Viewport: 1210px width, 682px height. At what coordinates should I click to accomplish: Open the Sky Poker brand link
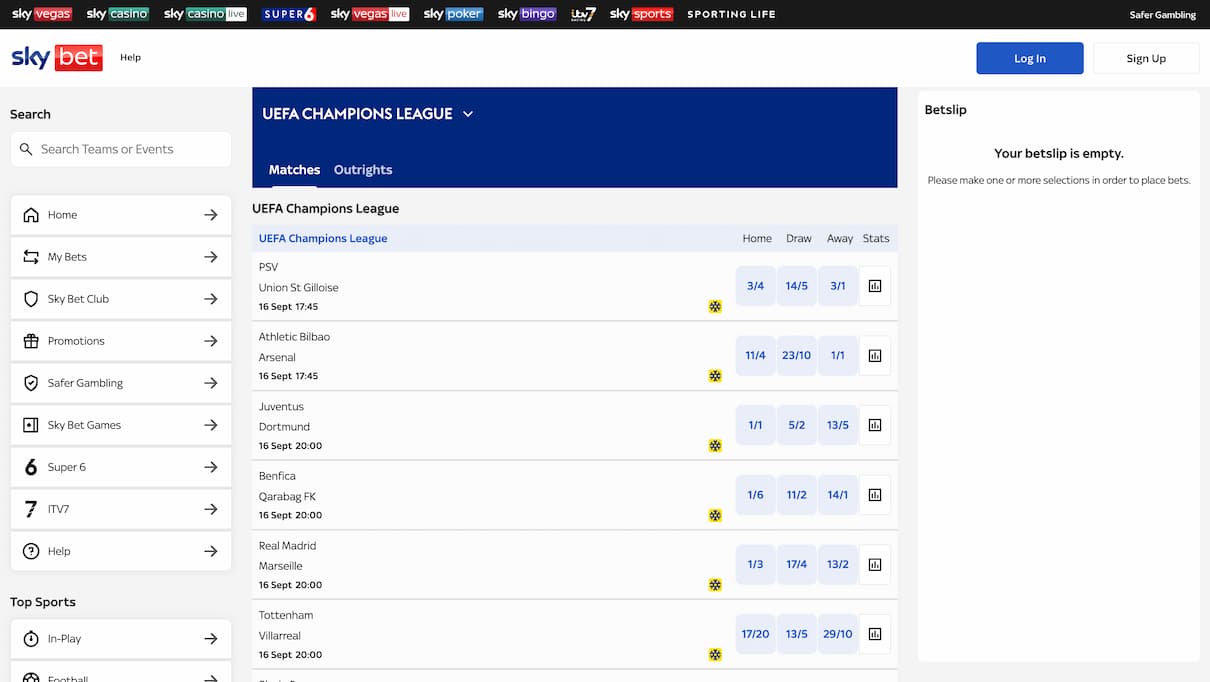[x=453, y=14]
